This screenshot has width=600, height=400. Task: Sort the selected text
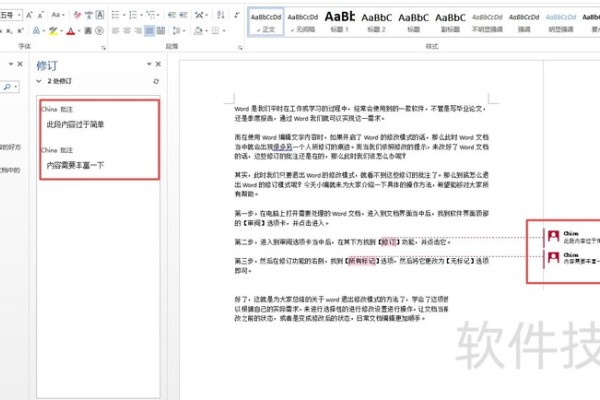point(221,15)
